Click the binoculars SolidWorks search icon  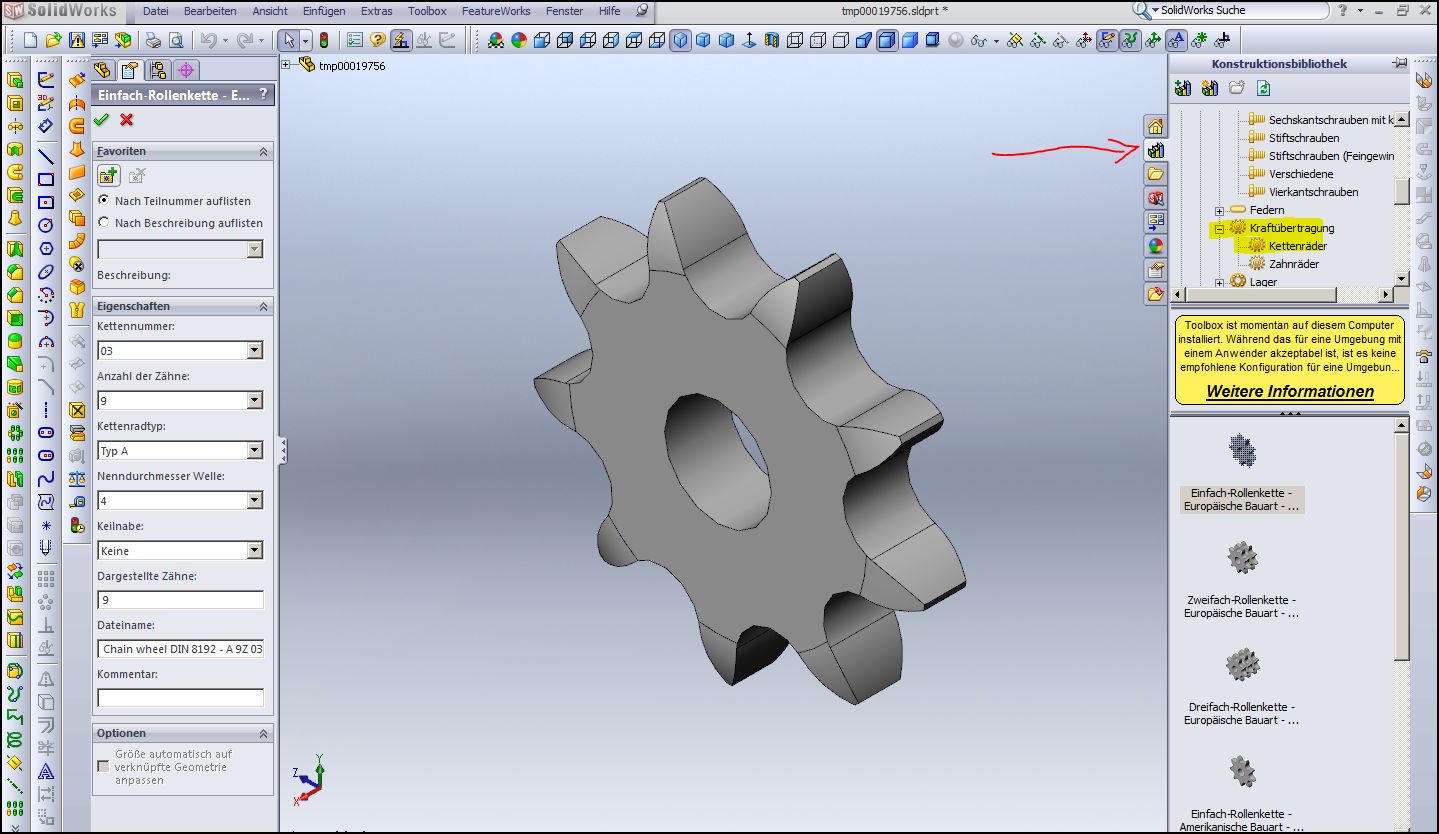click(x=1141, y=10)
